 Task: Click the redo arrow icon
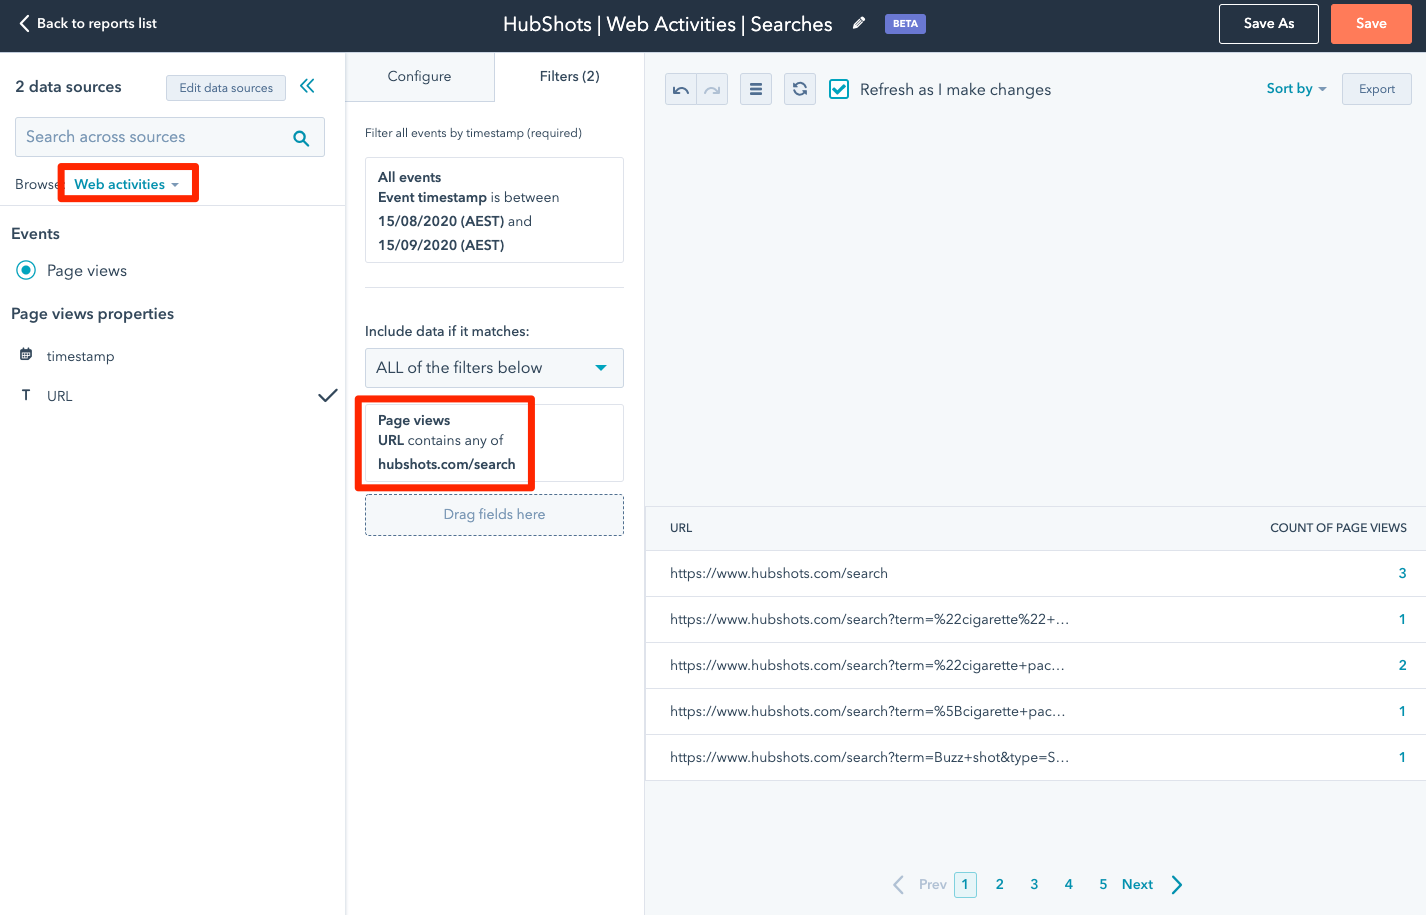click(x=712, y=90)
